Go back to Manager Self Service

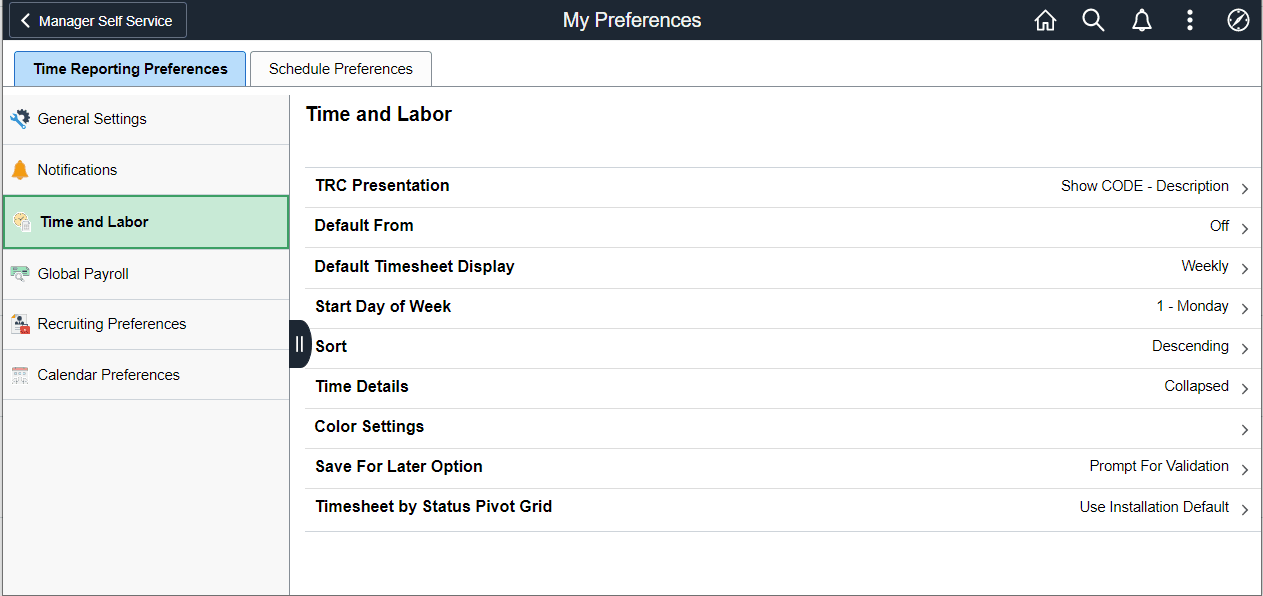97,21
